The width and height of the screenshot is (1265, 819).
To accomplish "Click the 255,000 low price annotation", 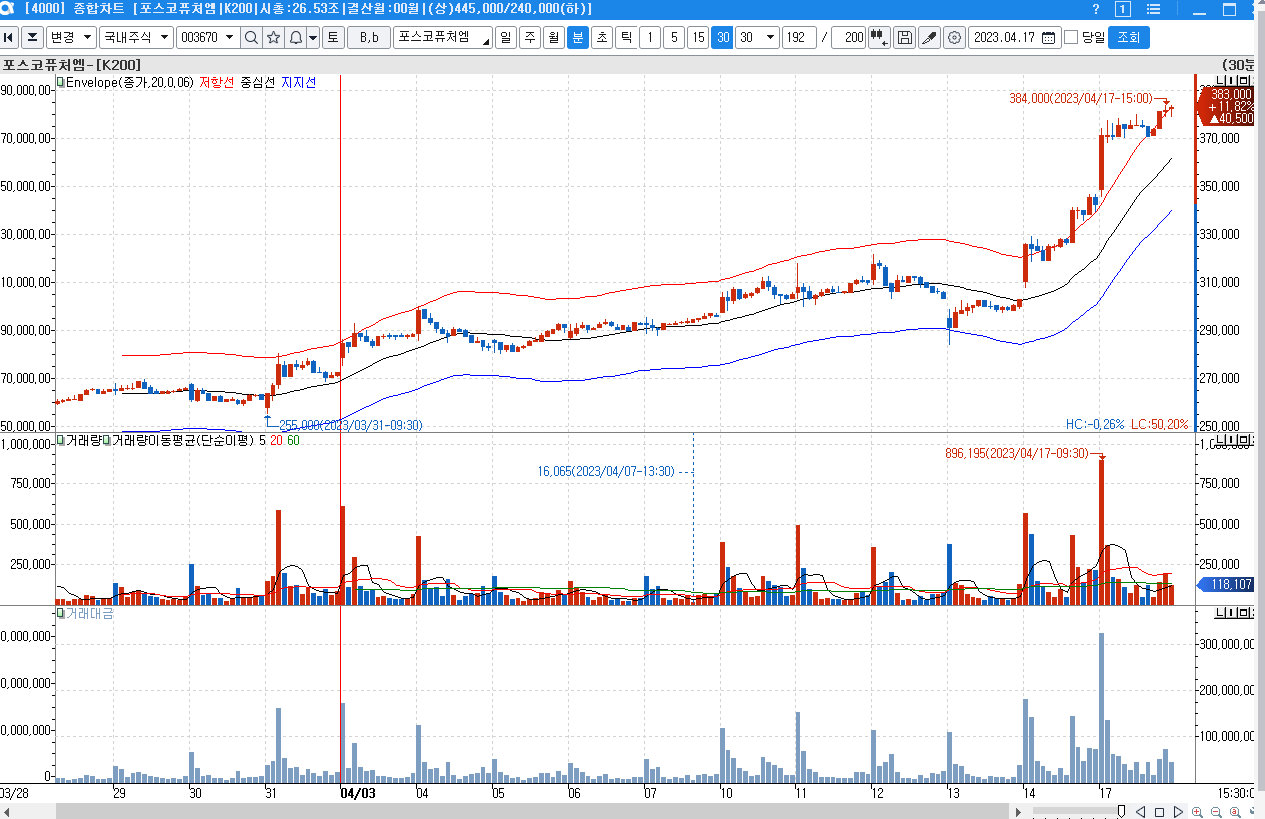I will click(350, 425).
